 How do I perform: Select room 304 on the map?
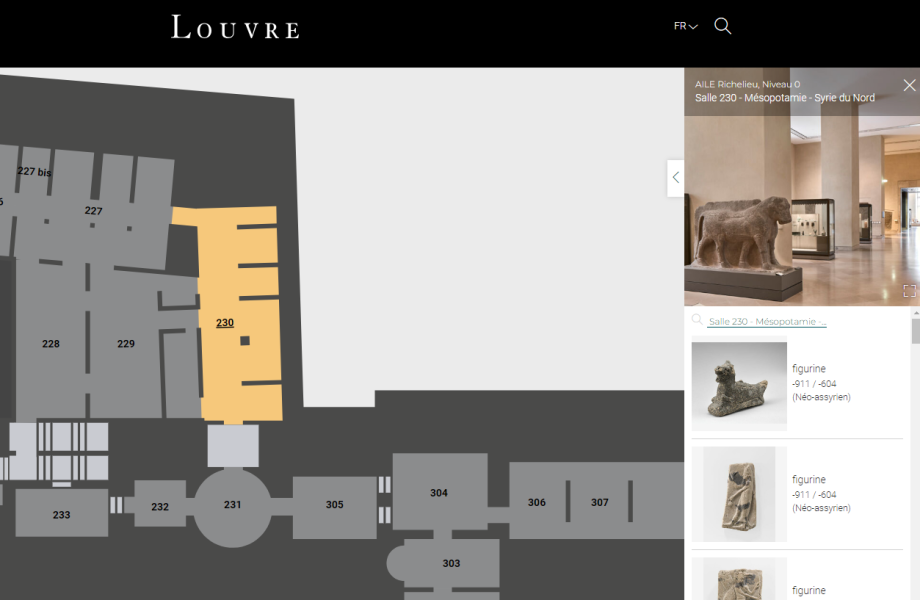click(x=439, y=493)
